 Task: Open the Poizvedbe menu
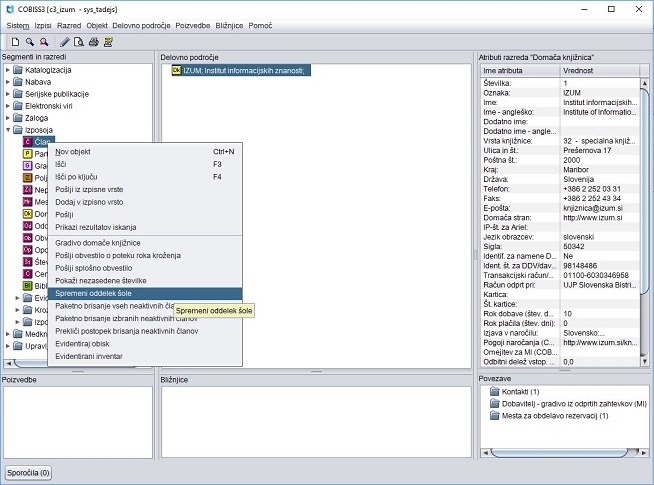193,26
